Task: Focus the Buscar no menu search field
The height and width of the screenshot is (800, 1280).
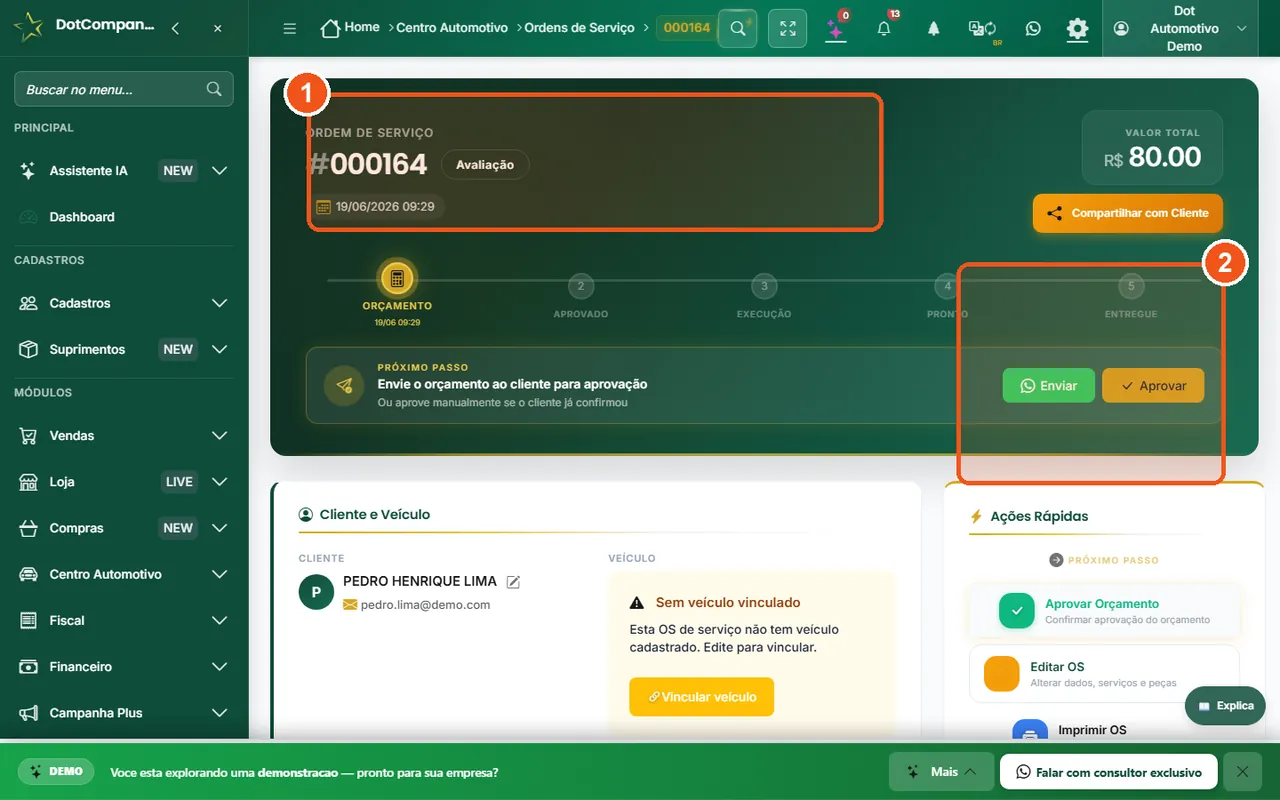Action: point(124,89)
